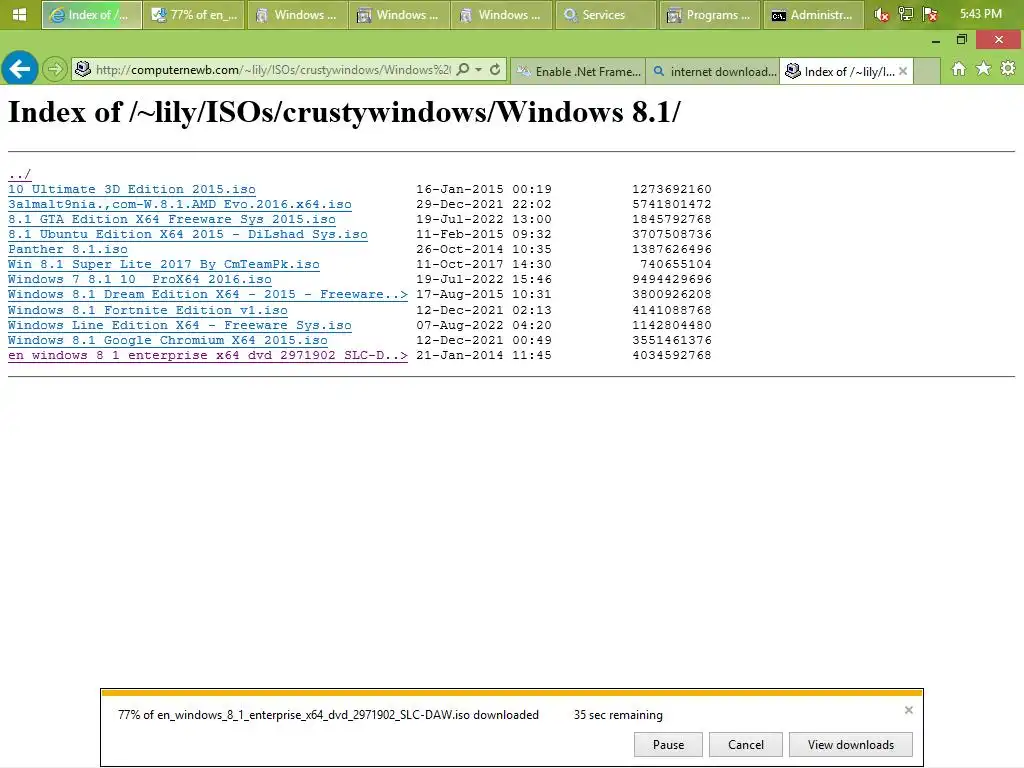
Task: Click the network tray icon
Action: [906, 14]
